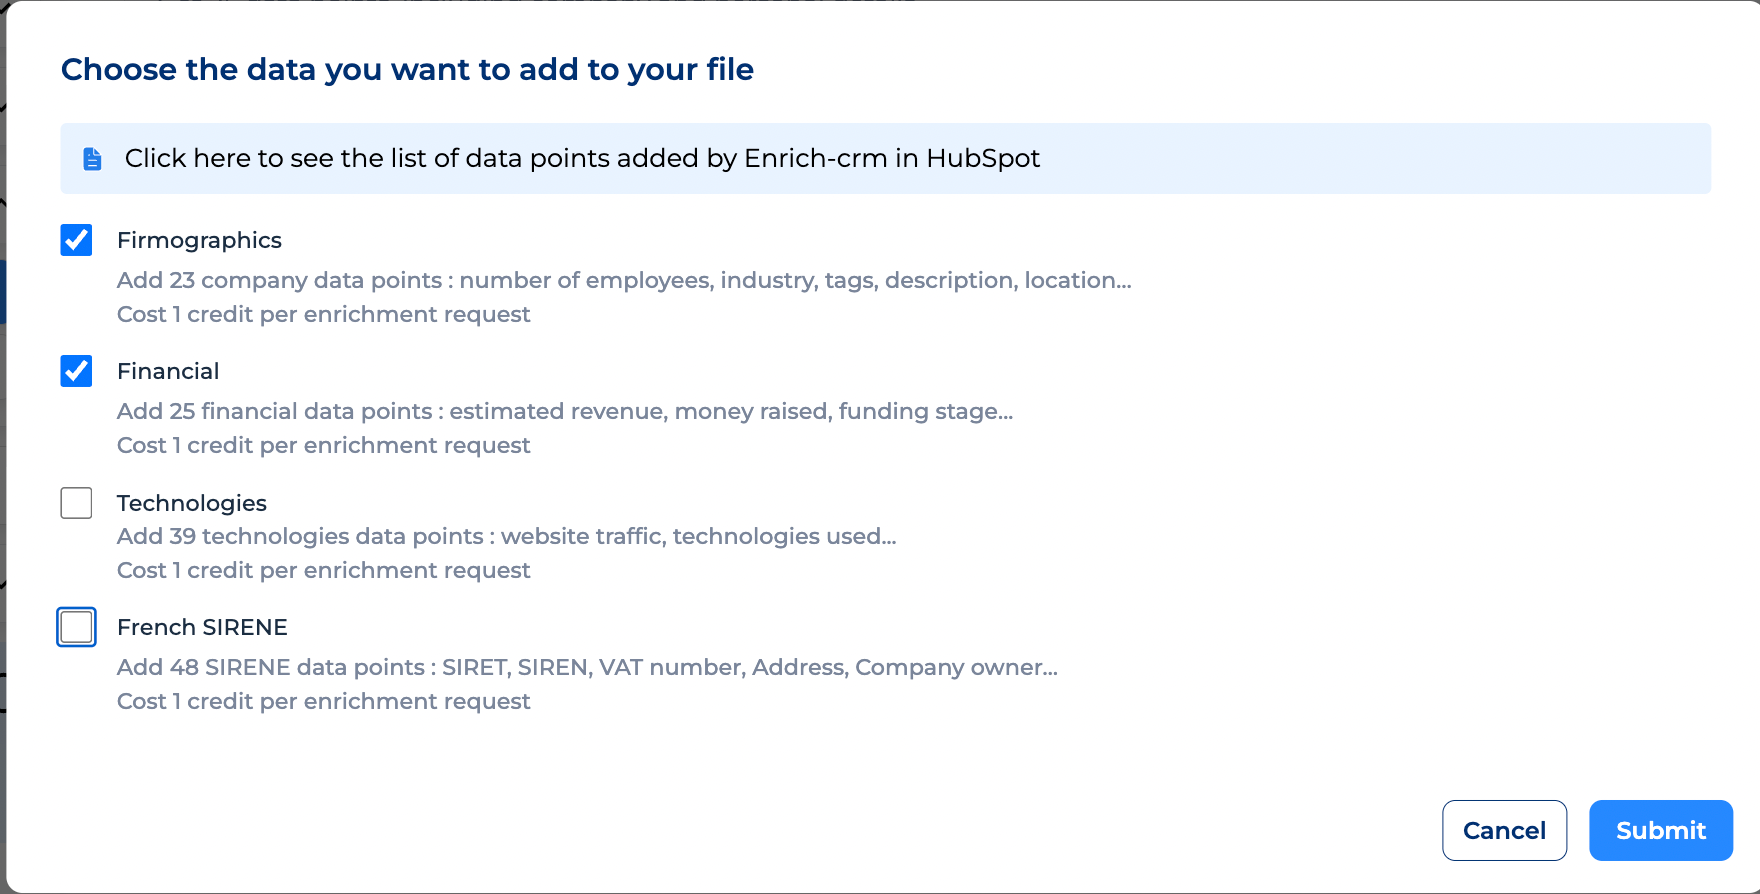
Task: Enable the French SIRENE checkbox
Action: [76, 627]
